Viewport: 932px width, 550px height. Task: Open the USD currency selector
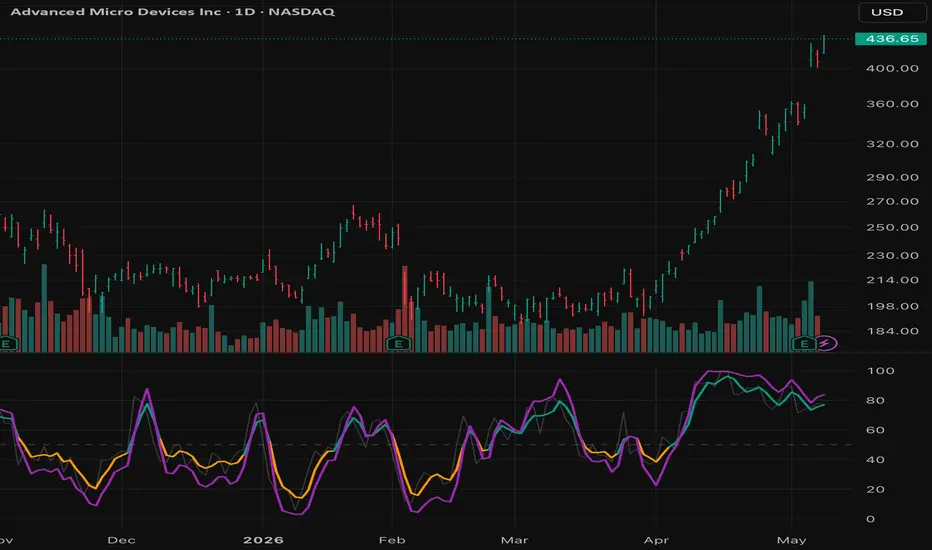pyautogui.click(x=892, y=12)
